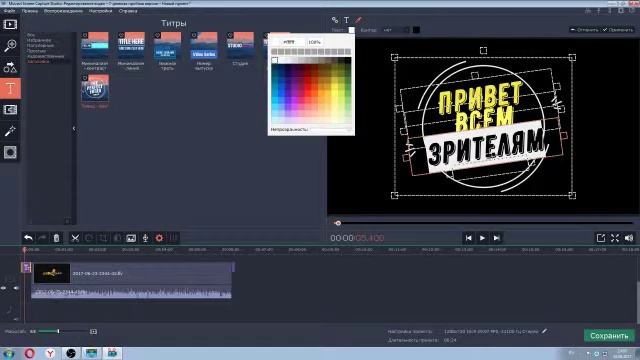
Task: Open Yandex browser from taskbar
Action: pyautogui.click(x=50, y=353)
